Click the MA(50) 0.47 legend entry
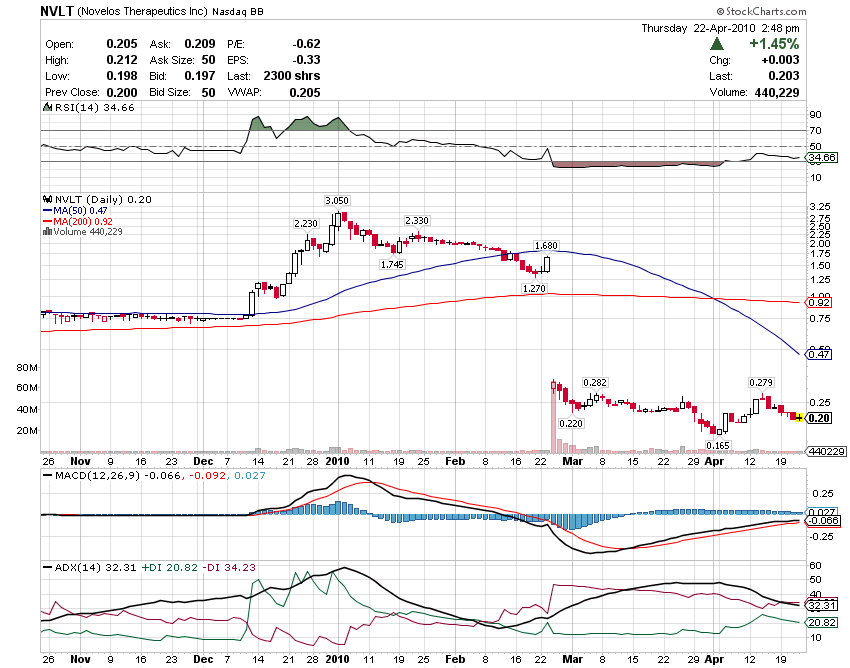 pos(75,210)
